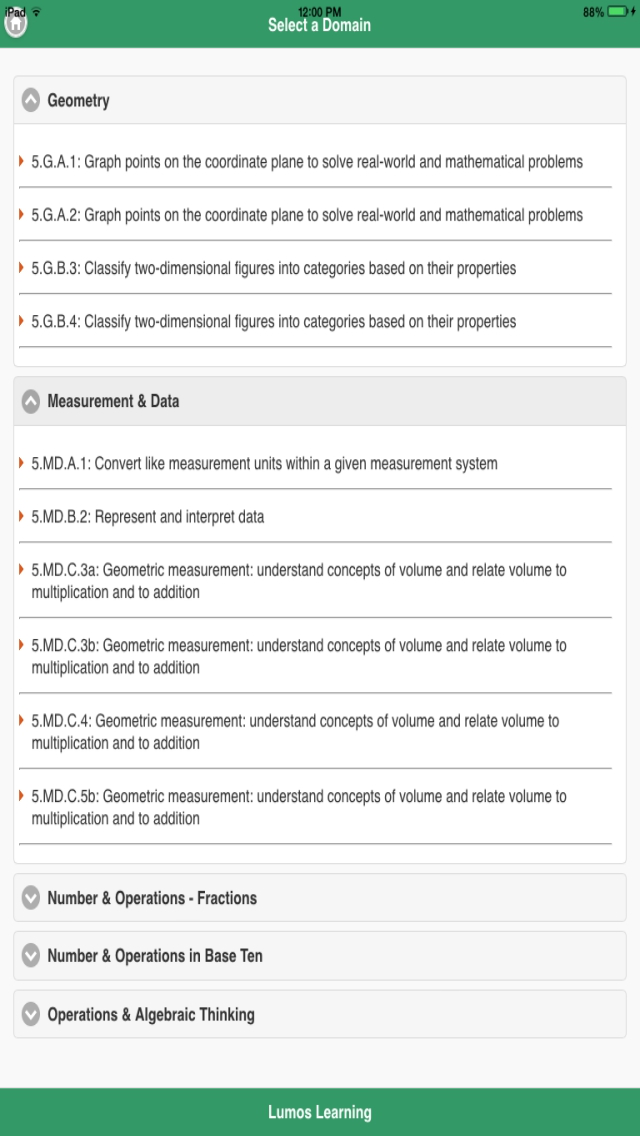Screen dimensions: 640x1136
Task: Tap the home icon in header
Action: pos(15,24)
